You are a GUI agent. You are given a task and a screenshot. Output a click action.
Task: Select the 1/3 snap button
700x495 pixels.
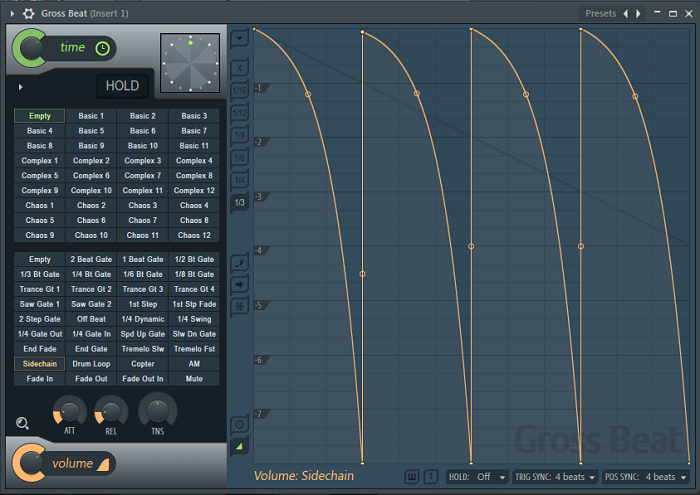point(240,202)
